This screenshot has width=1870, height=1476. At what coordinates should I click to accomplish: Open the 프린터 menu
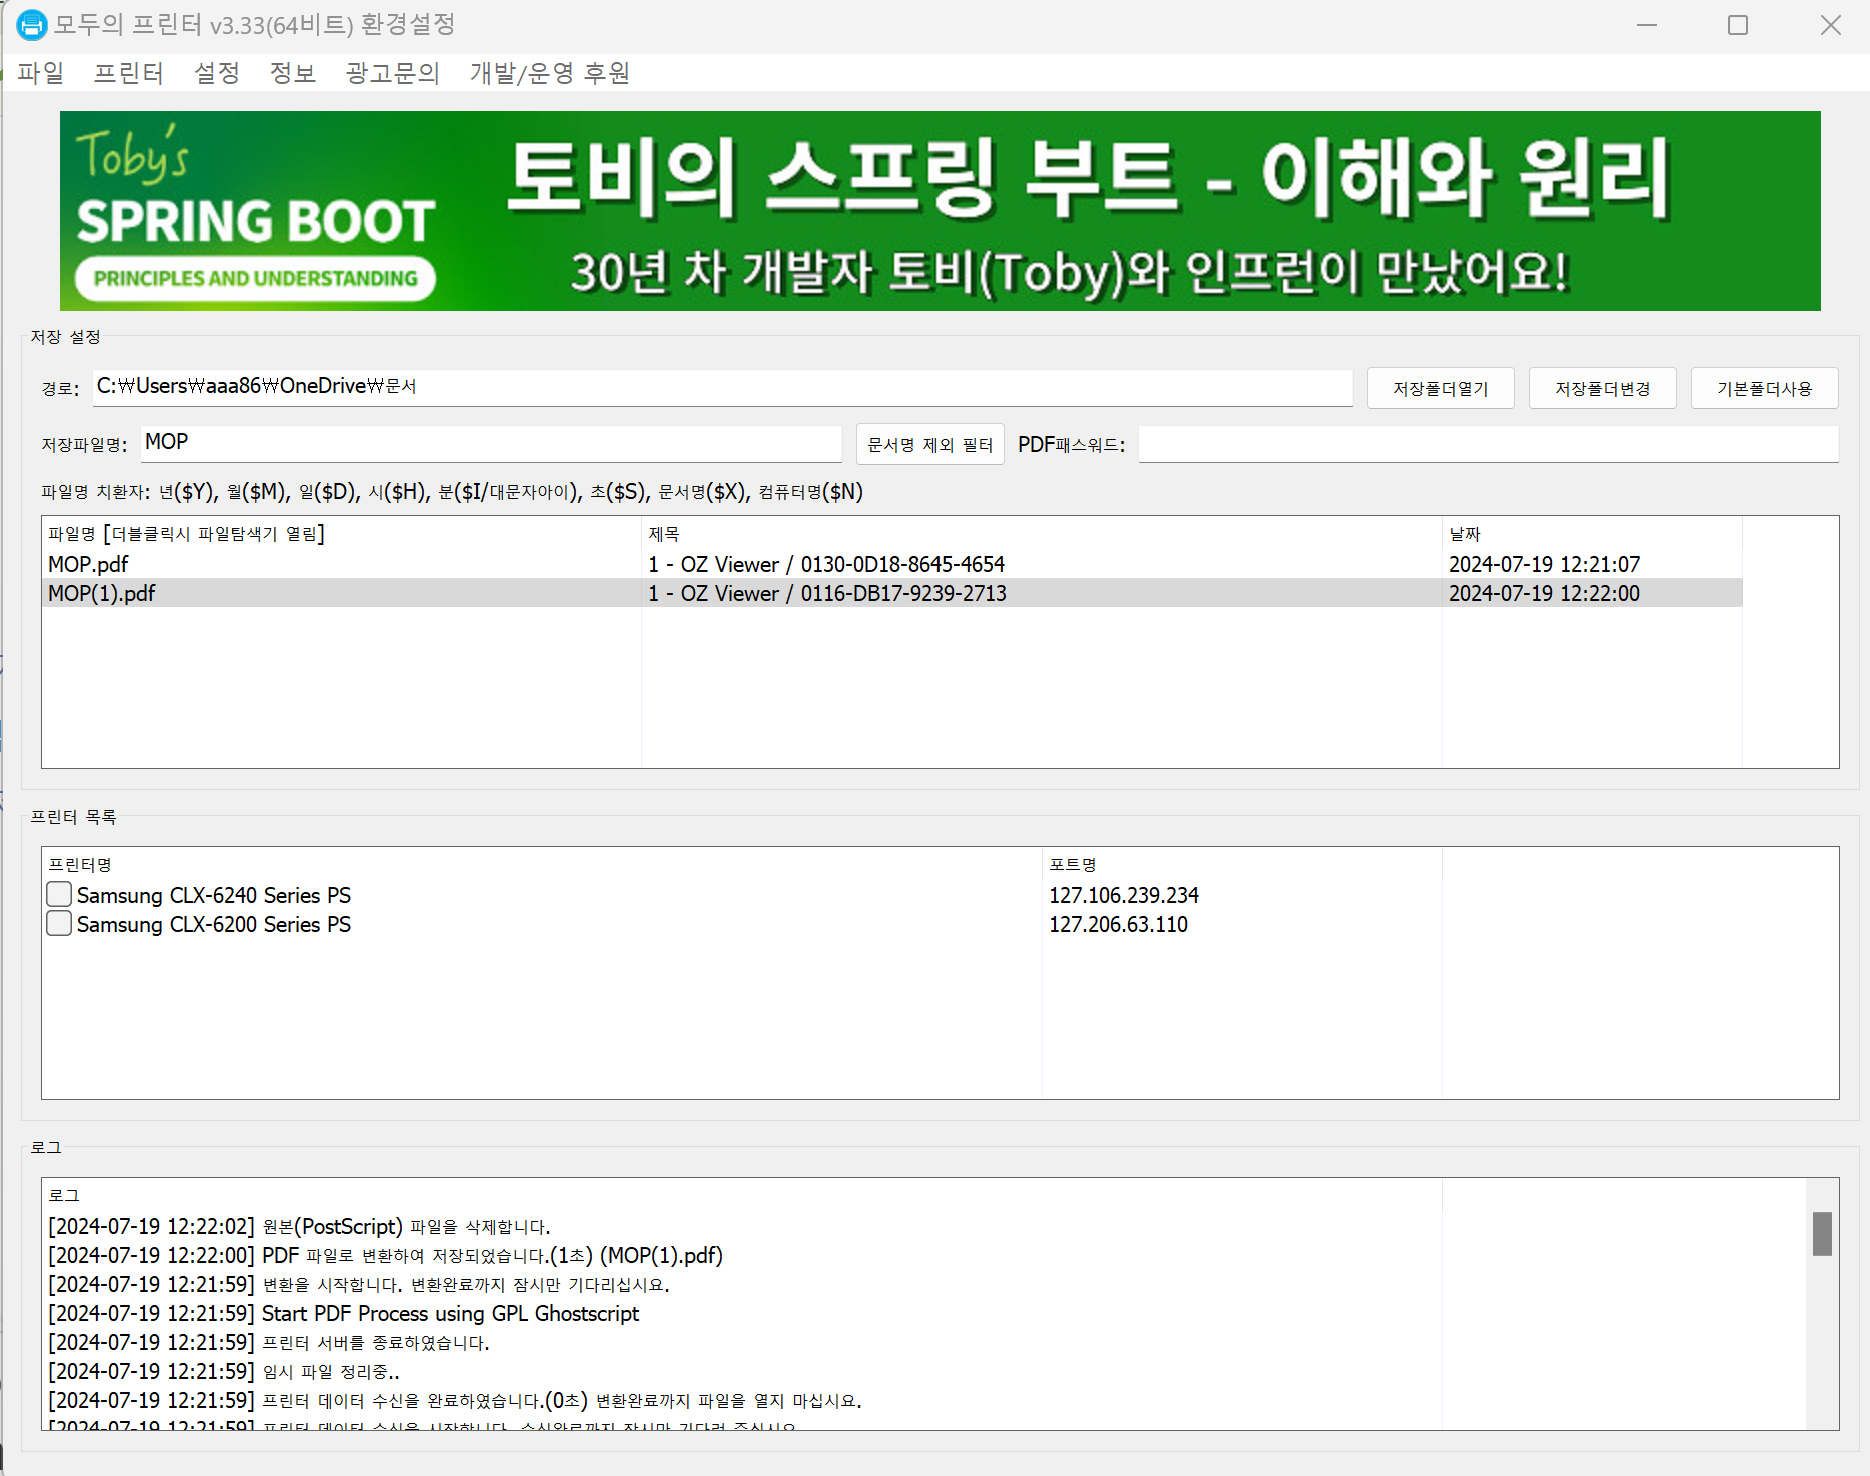click(129, 73)
